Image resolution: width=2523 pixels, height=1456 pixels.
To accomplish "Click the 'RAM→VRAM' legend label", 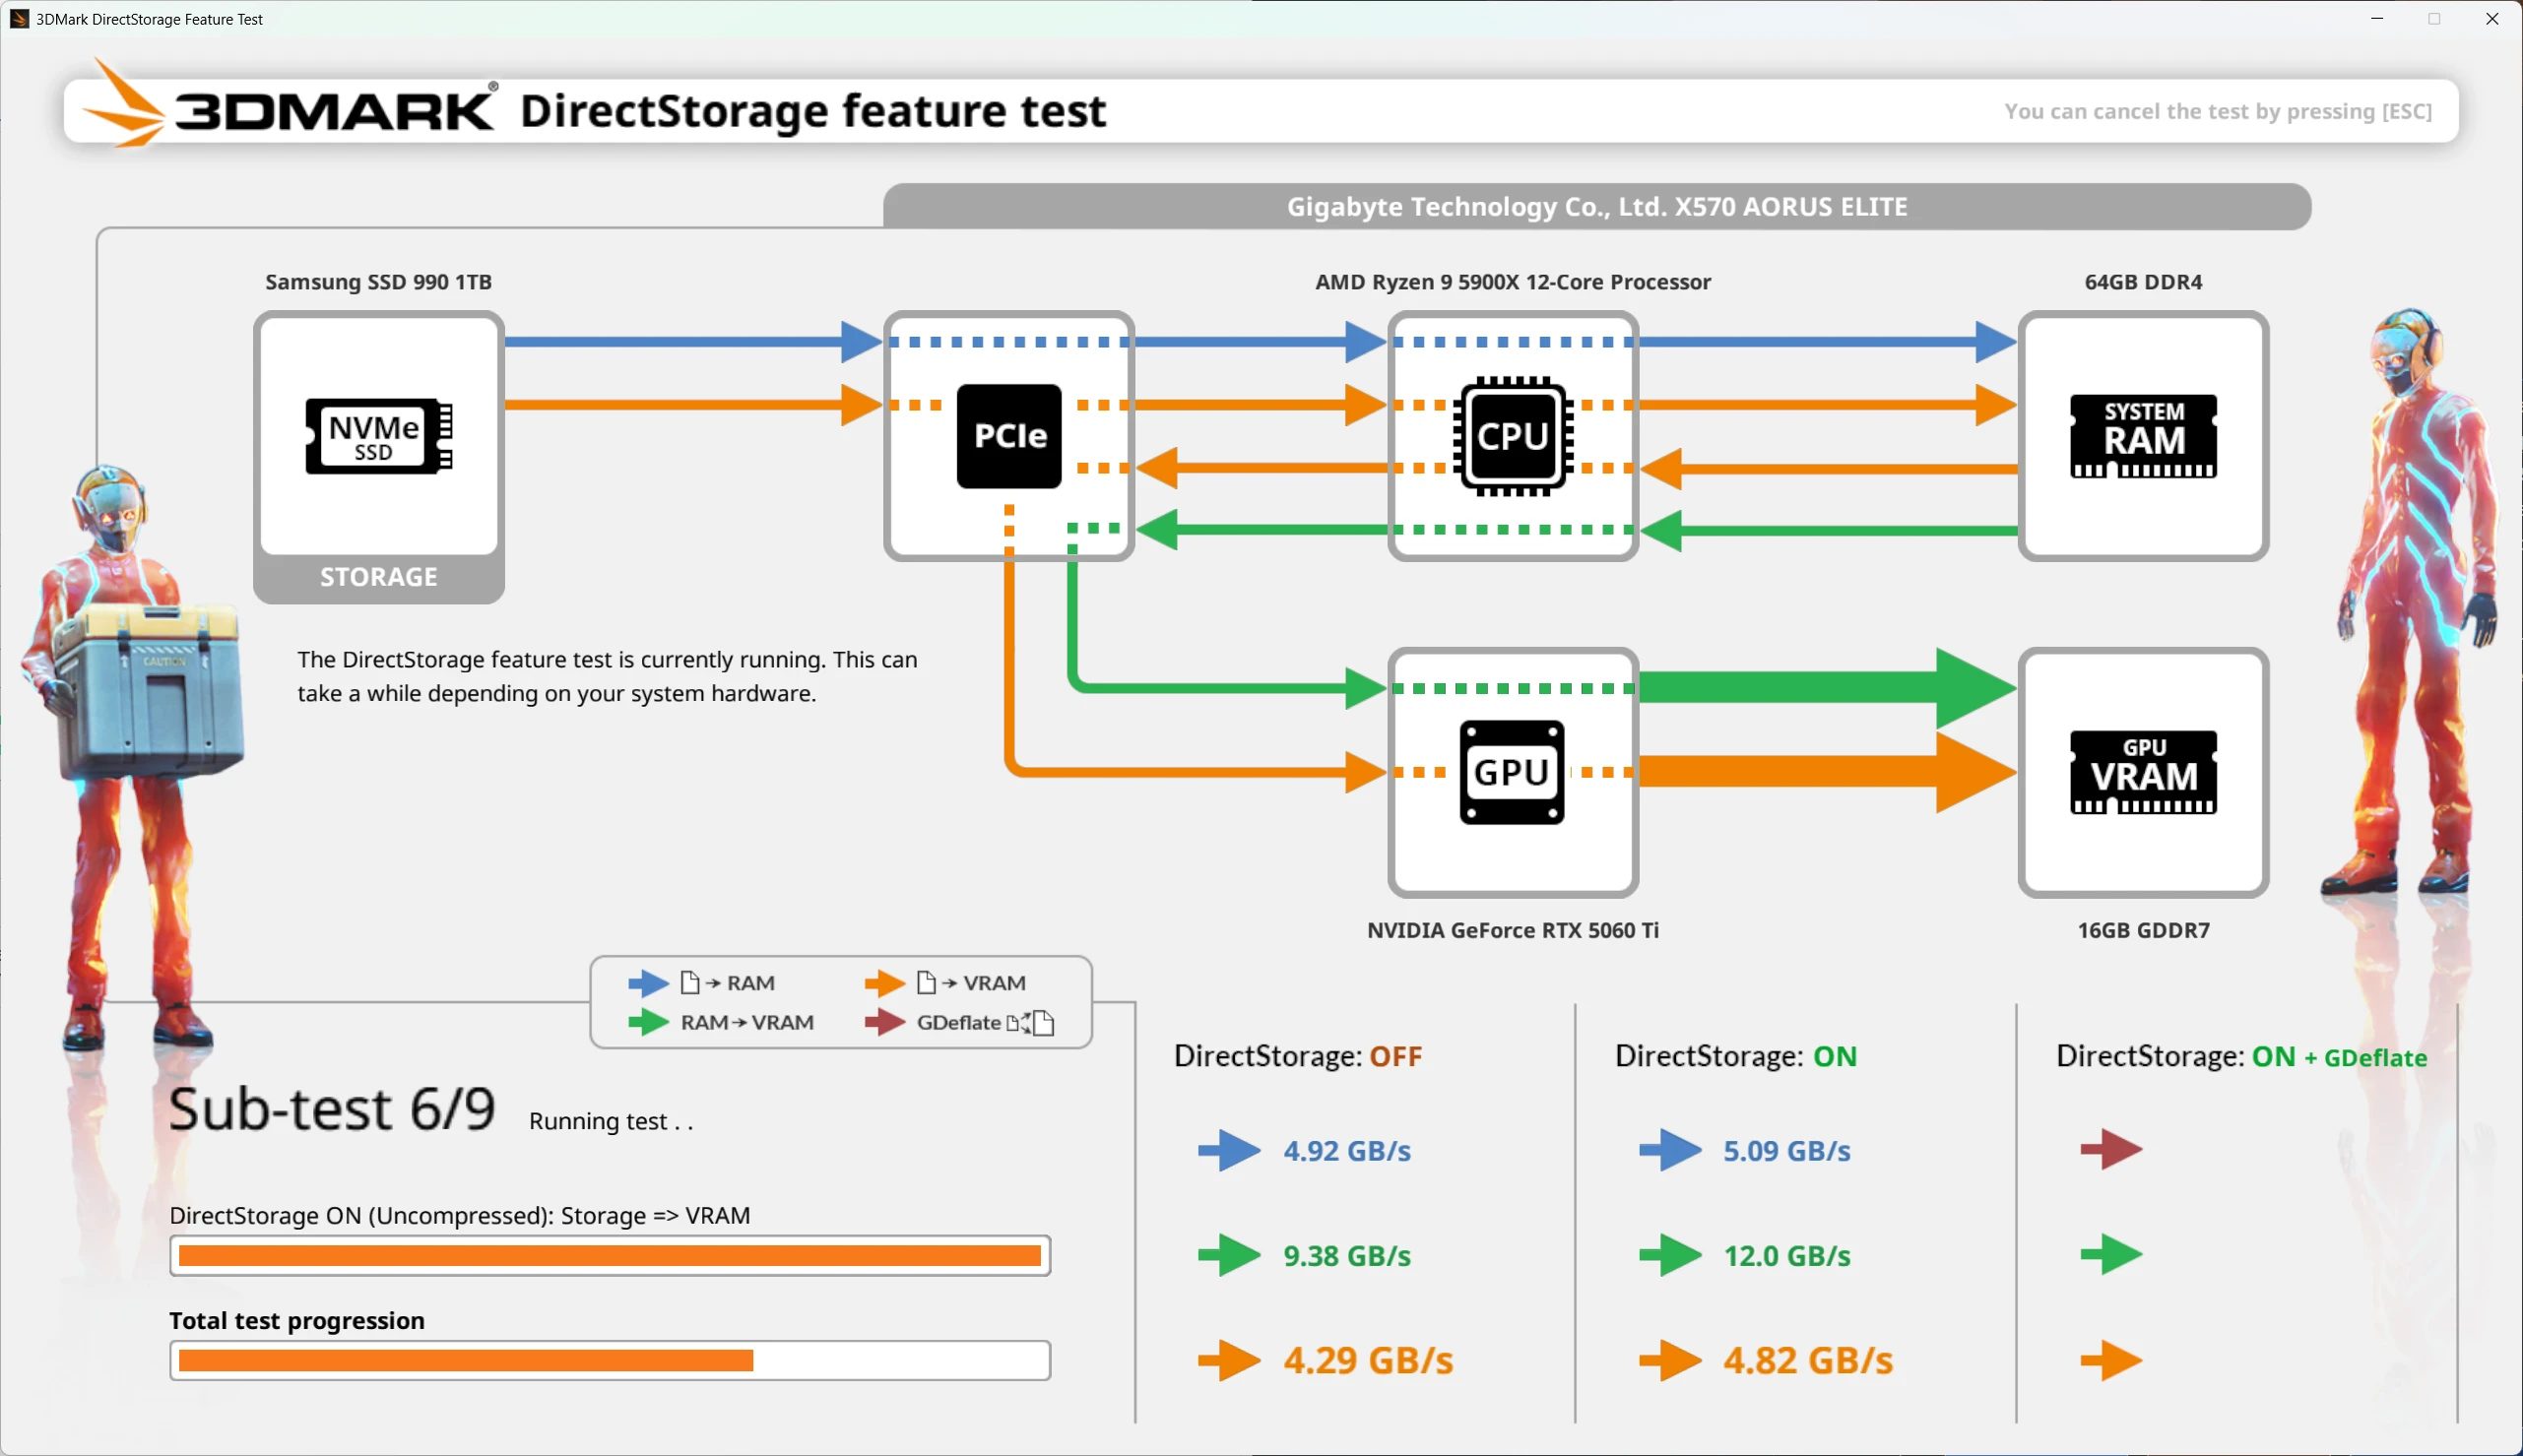I will [747, 1023].
